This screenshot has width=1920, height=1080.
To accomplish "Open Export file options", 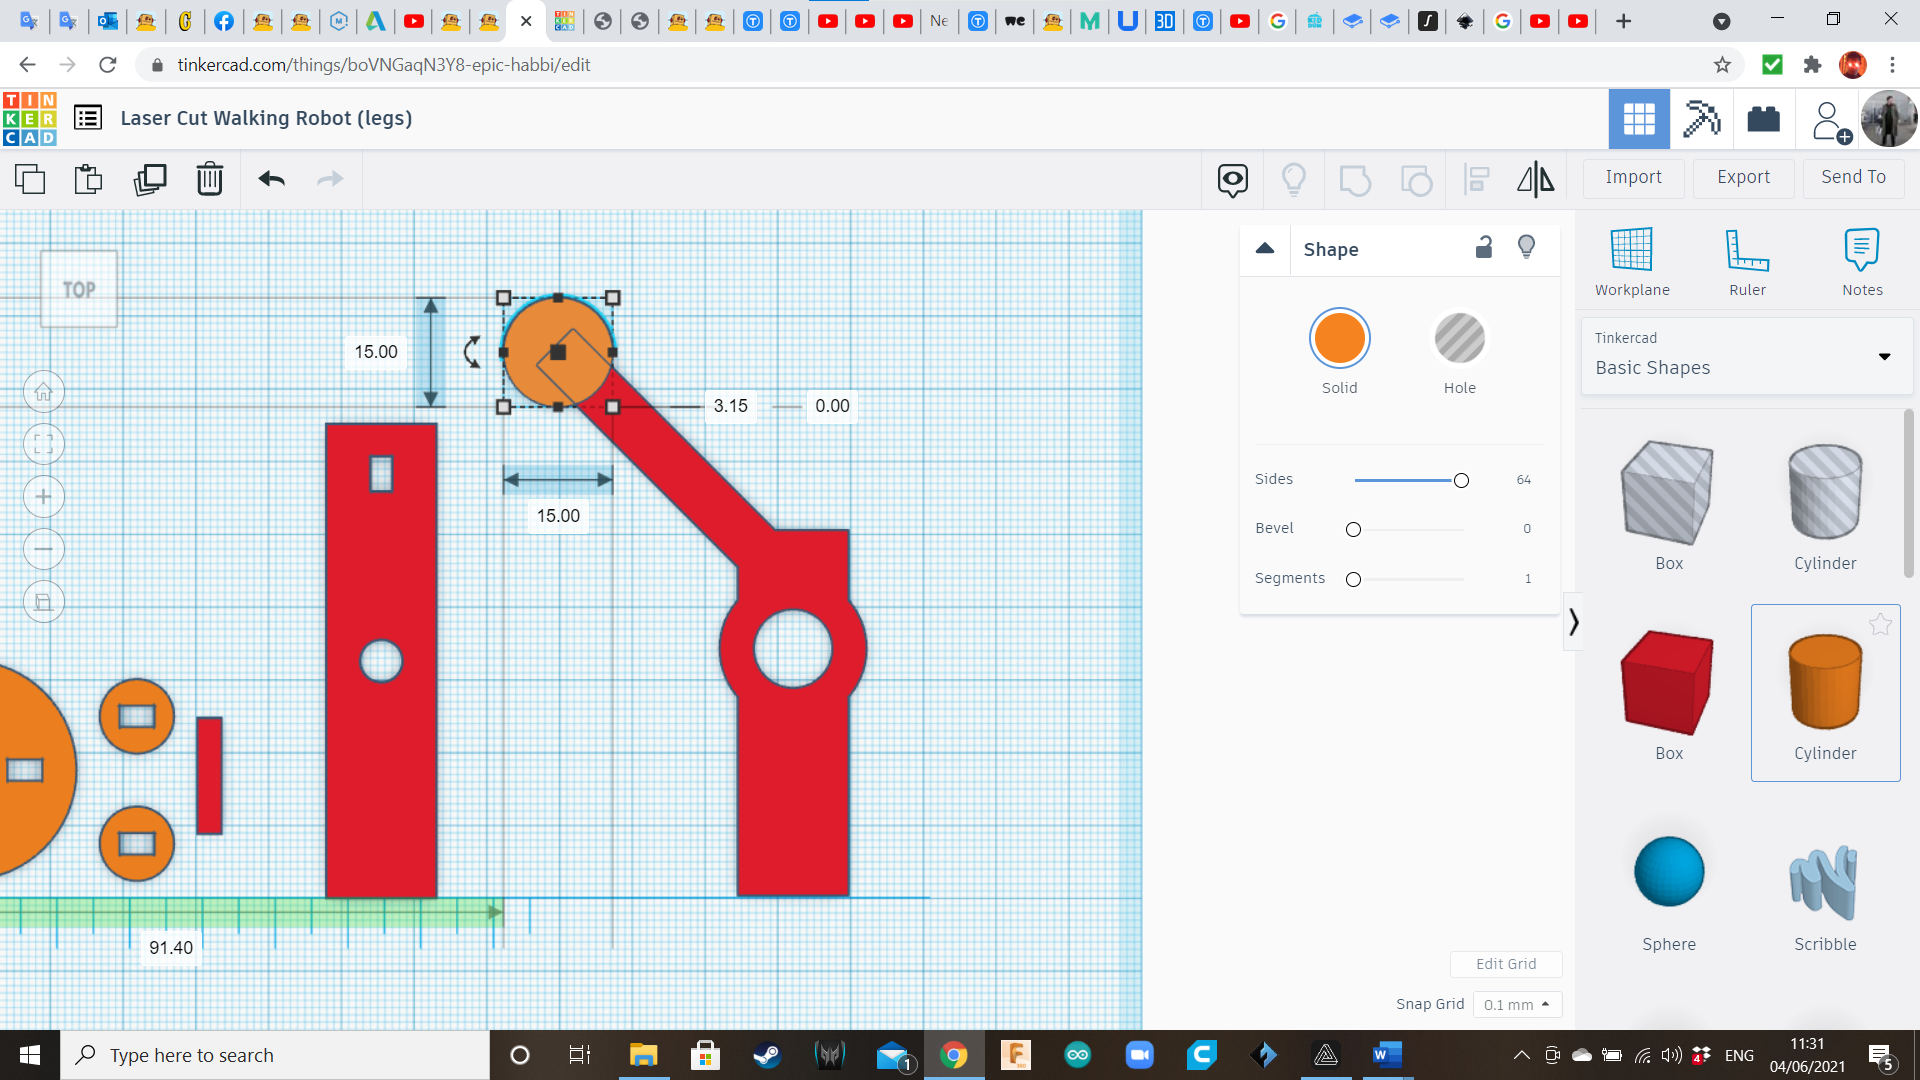I will (1743, 175).
